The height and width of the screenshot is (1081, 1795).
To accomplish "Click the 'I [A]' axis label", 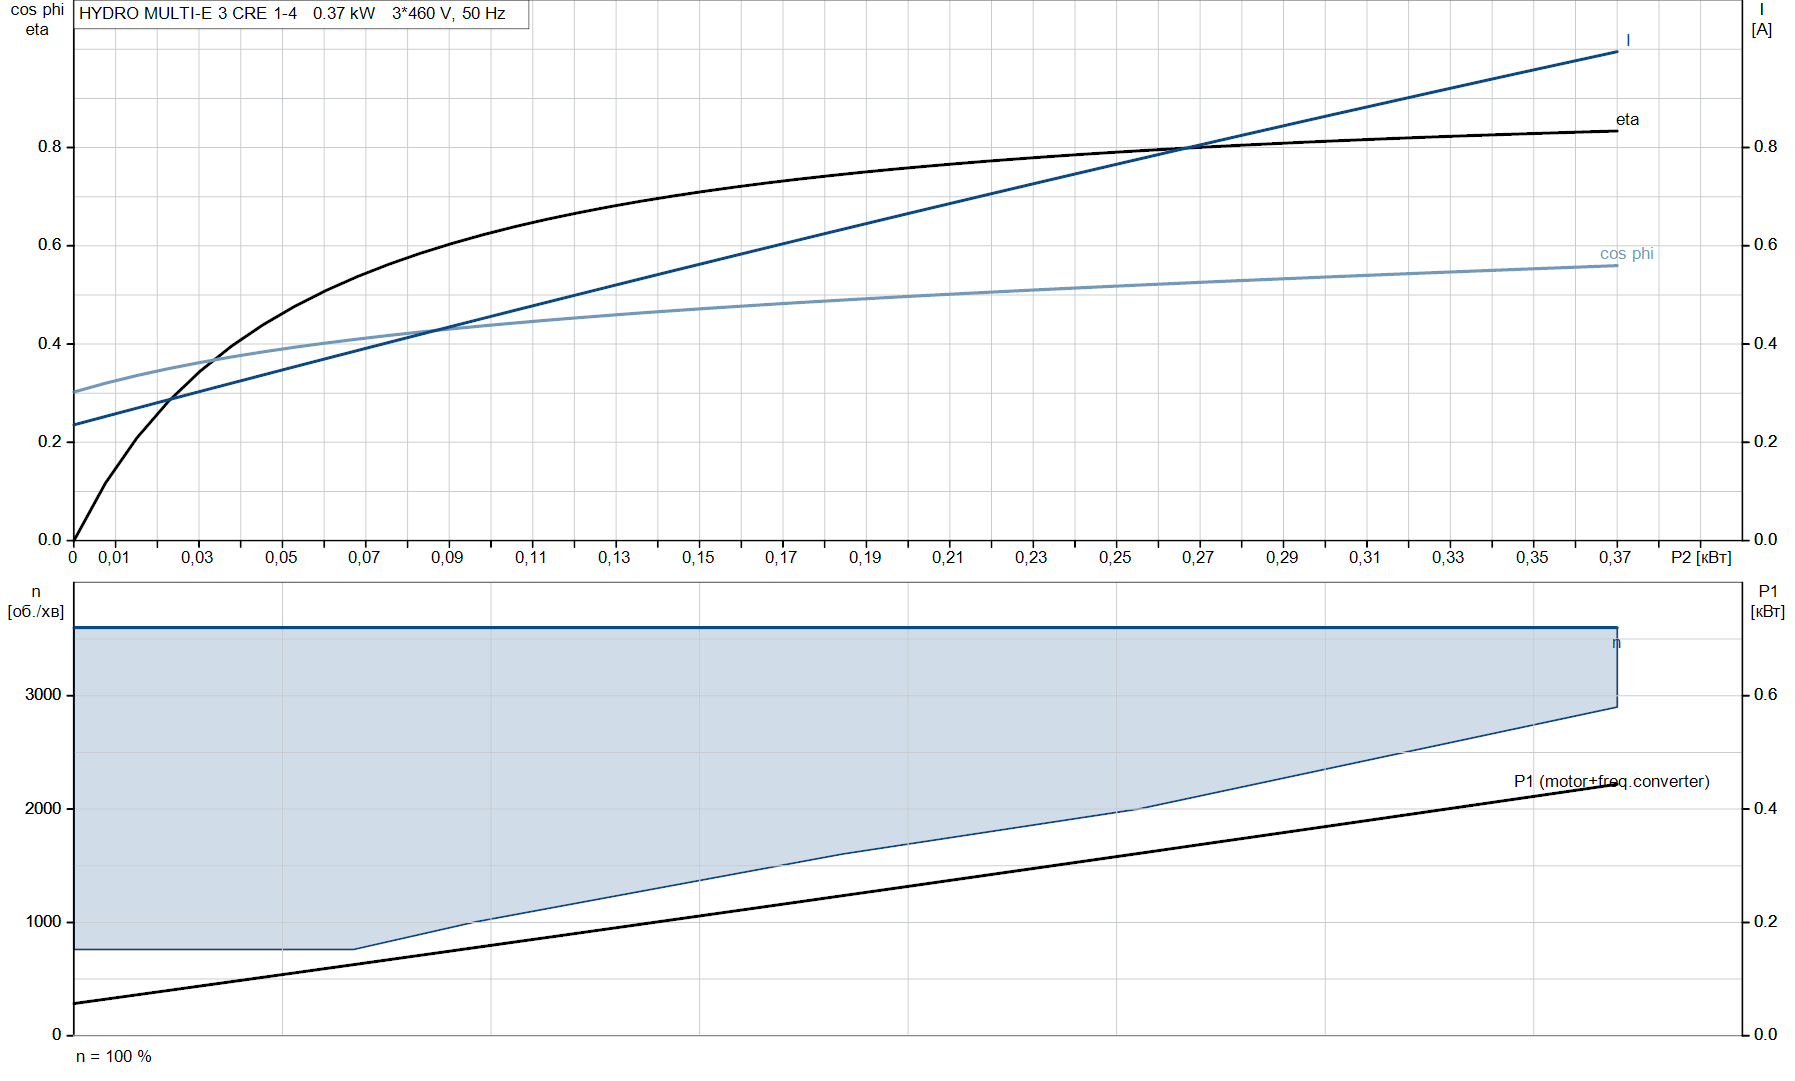I will [1762, 20].
